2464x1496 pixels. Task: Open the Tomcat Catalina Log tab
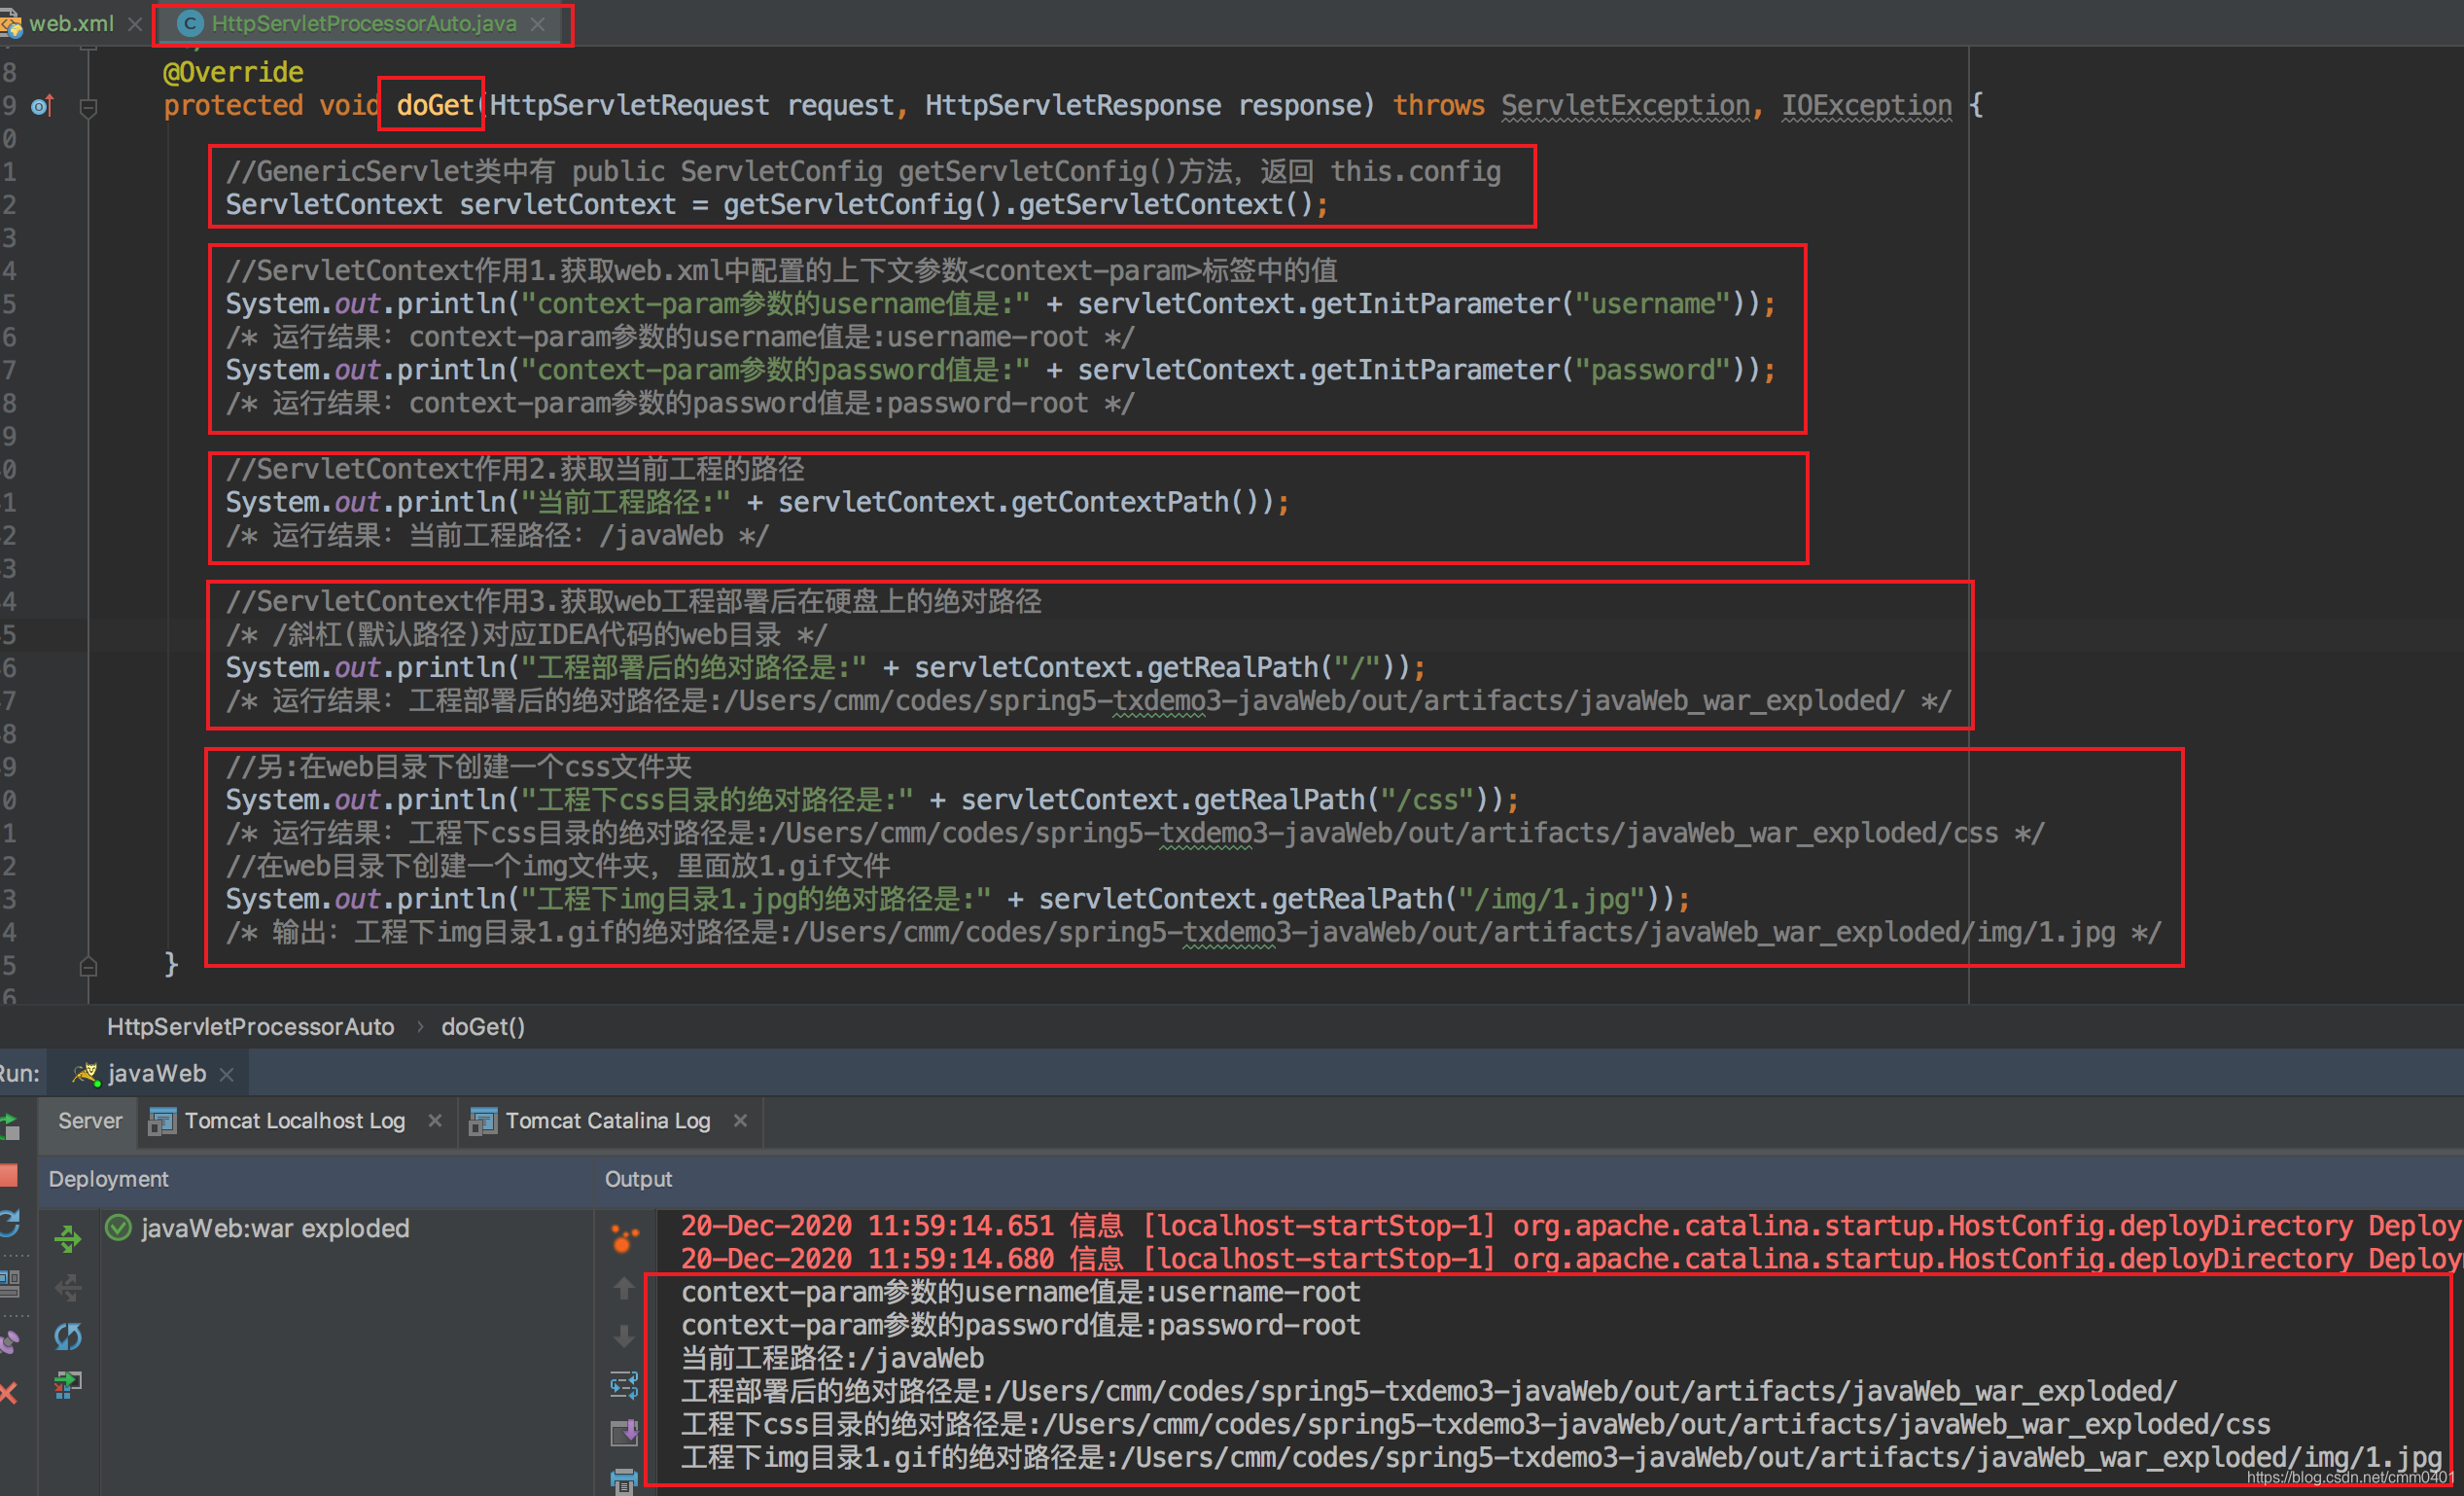(x=607, y=1121)
